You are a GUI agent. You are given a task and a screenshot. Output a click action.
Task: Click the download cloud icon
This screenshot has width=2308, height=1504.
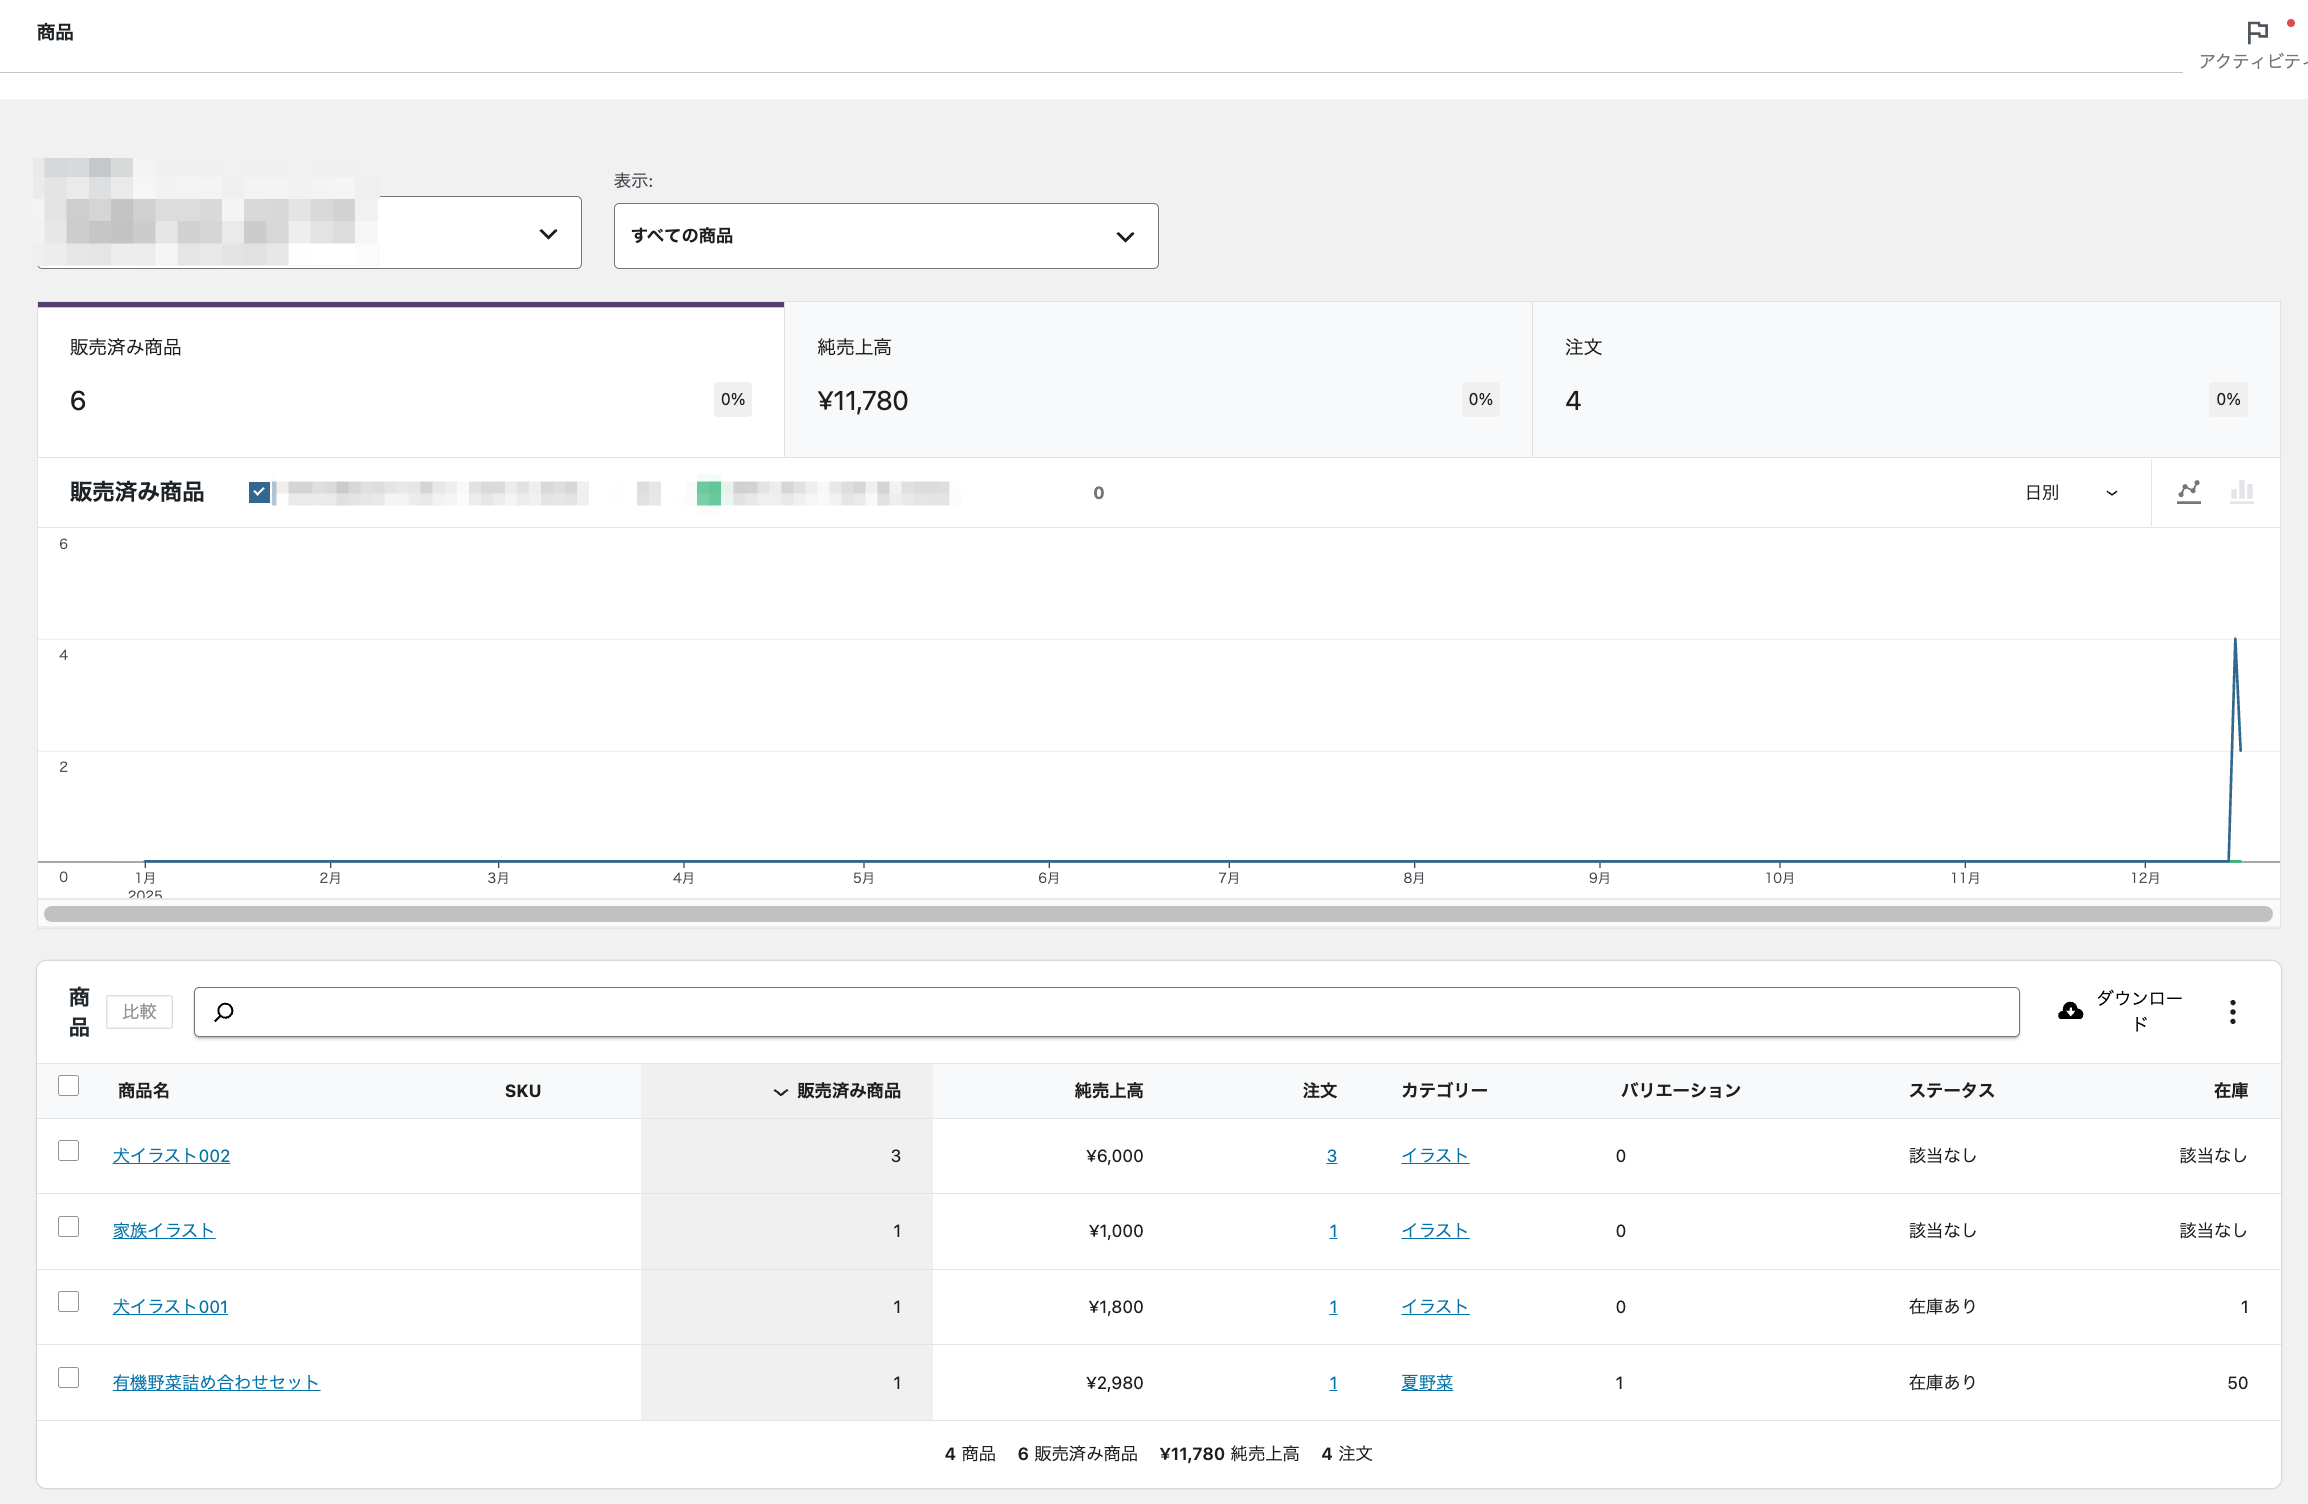tap(2071, 1011)
